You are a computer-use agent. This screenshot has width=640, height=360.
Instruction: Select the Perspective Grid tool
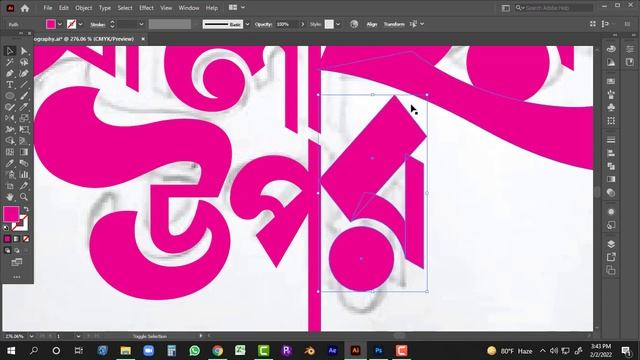click(24, 141)
